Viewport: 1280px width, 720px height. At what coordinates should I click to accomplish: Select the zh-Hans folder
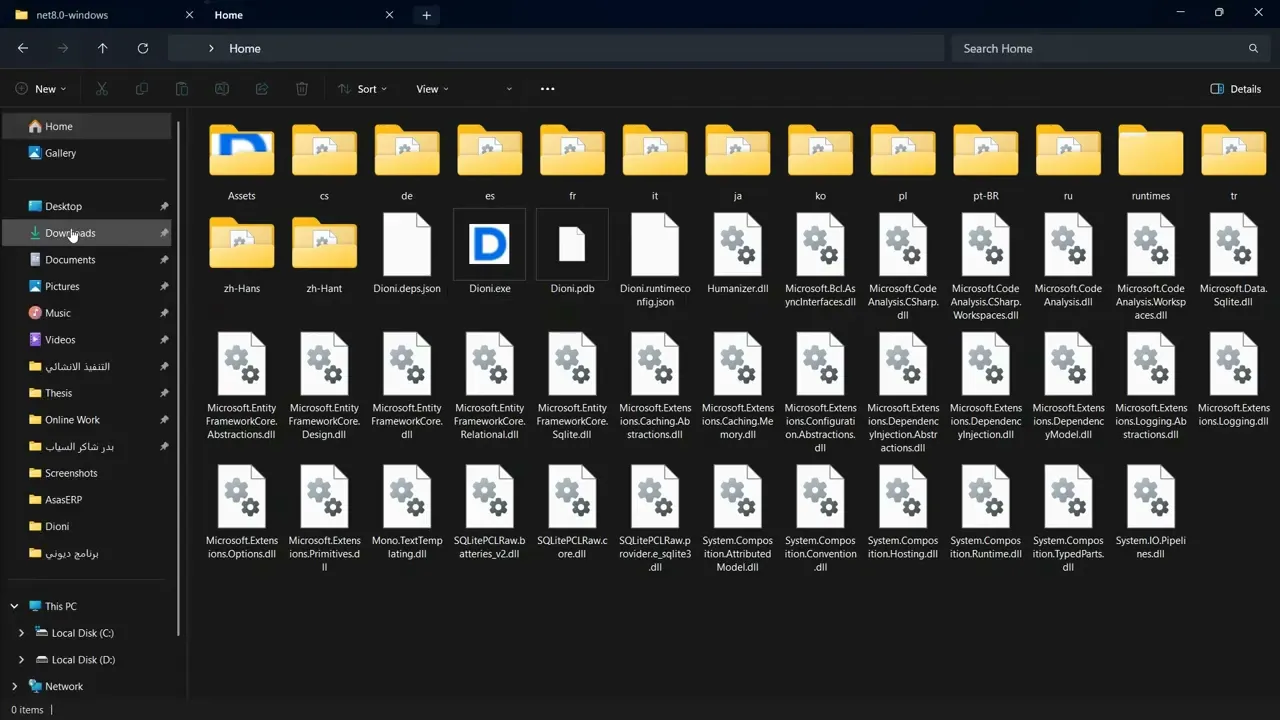click(242, 254)
